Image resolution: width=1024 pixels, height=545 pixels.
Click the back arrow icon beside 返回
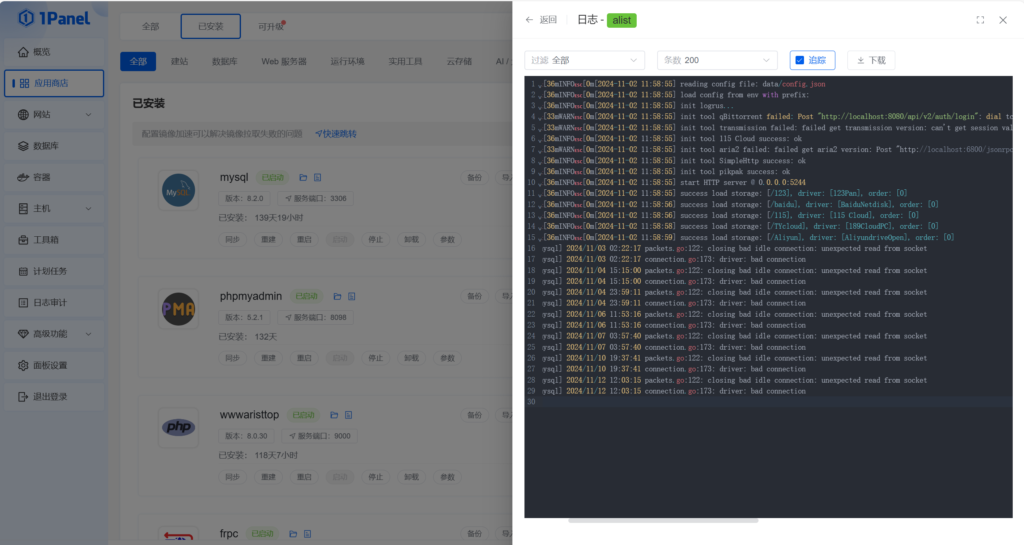(529, 20)
